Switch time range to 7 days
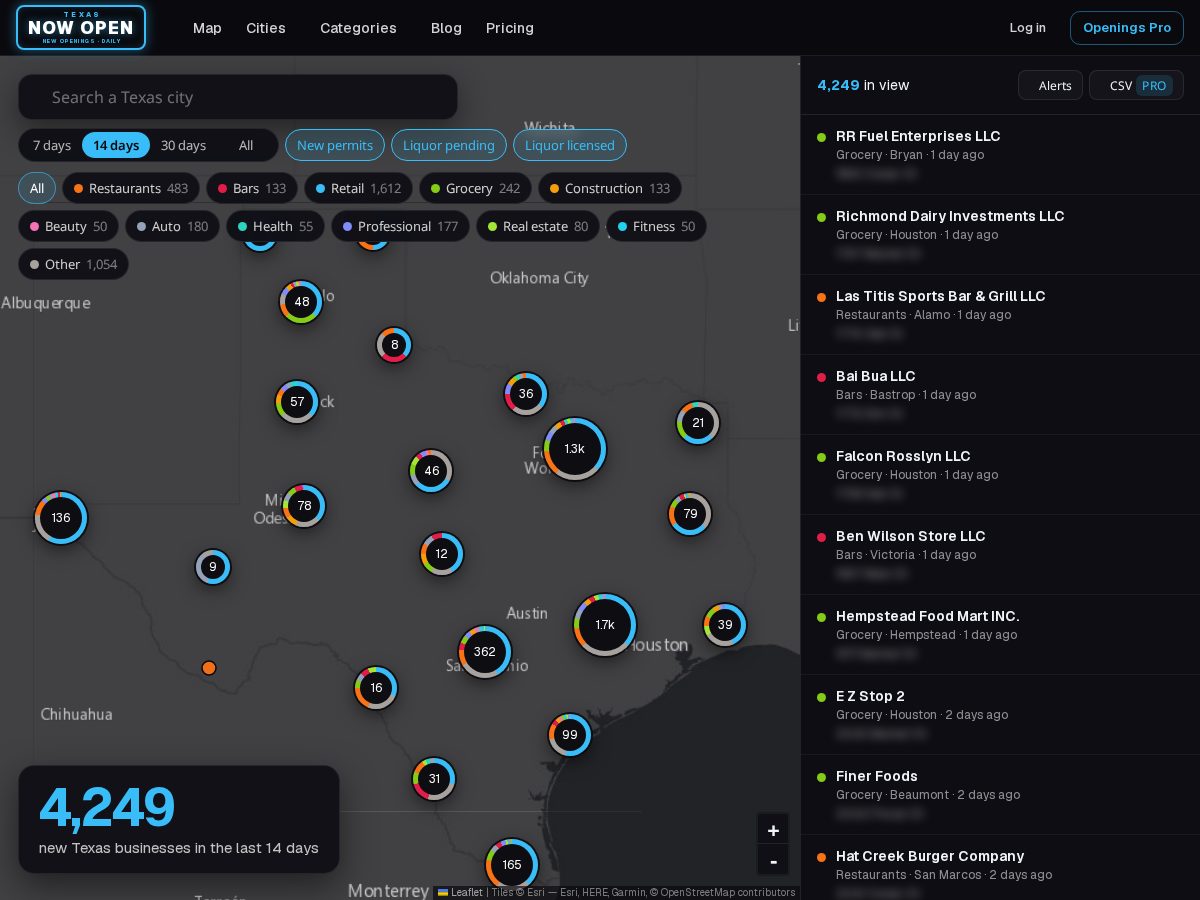1200x900 pixels. [52, 145]
